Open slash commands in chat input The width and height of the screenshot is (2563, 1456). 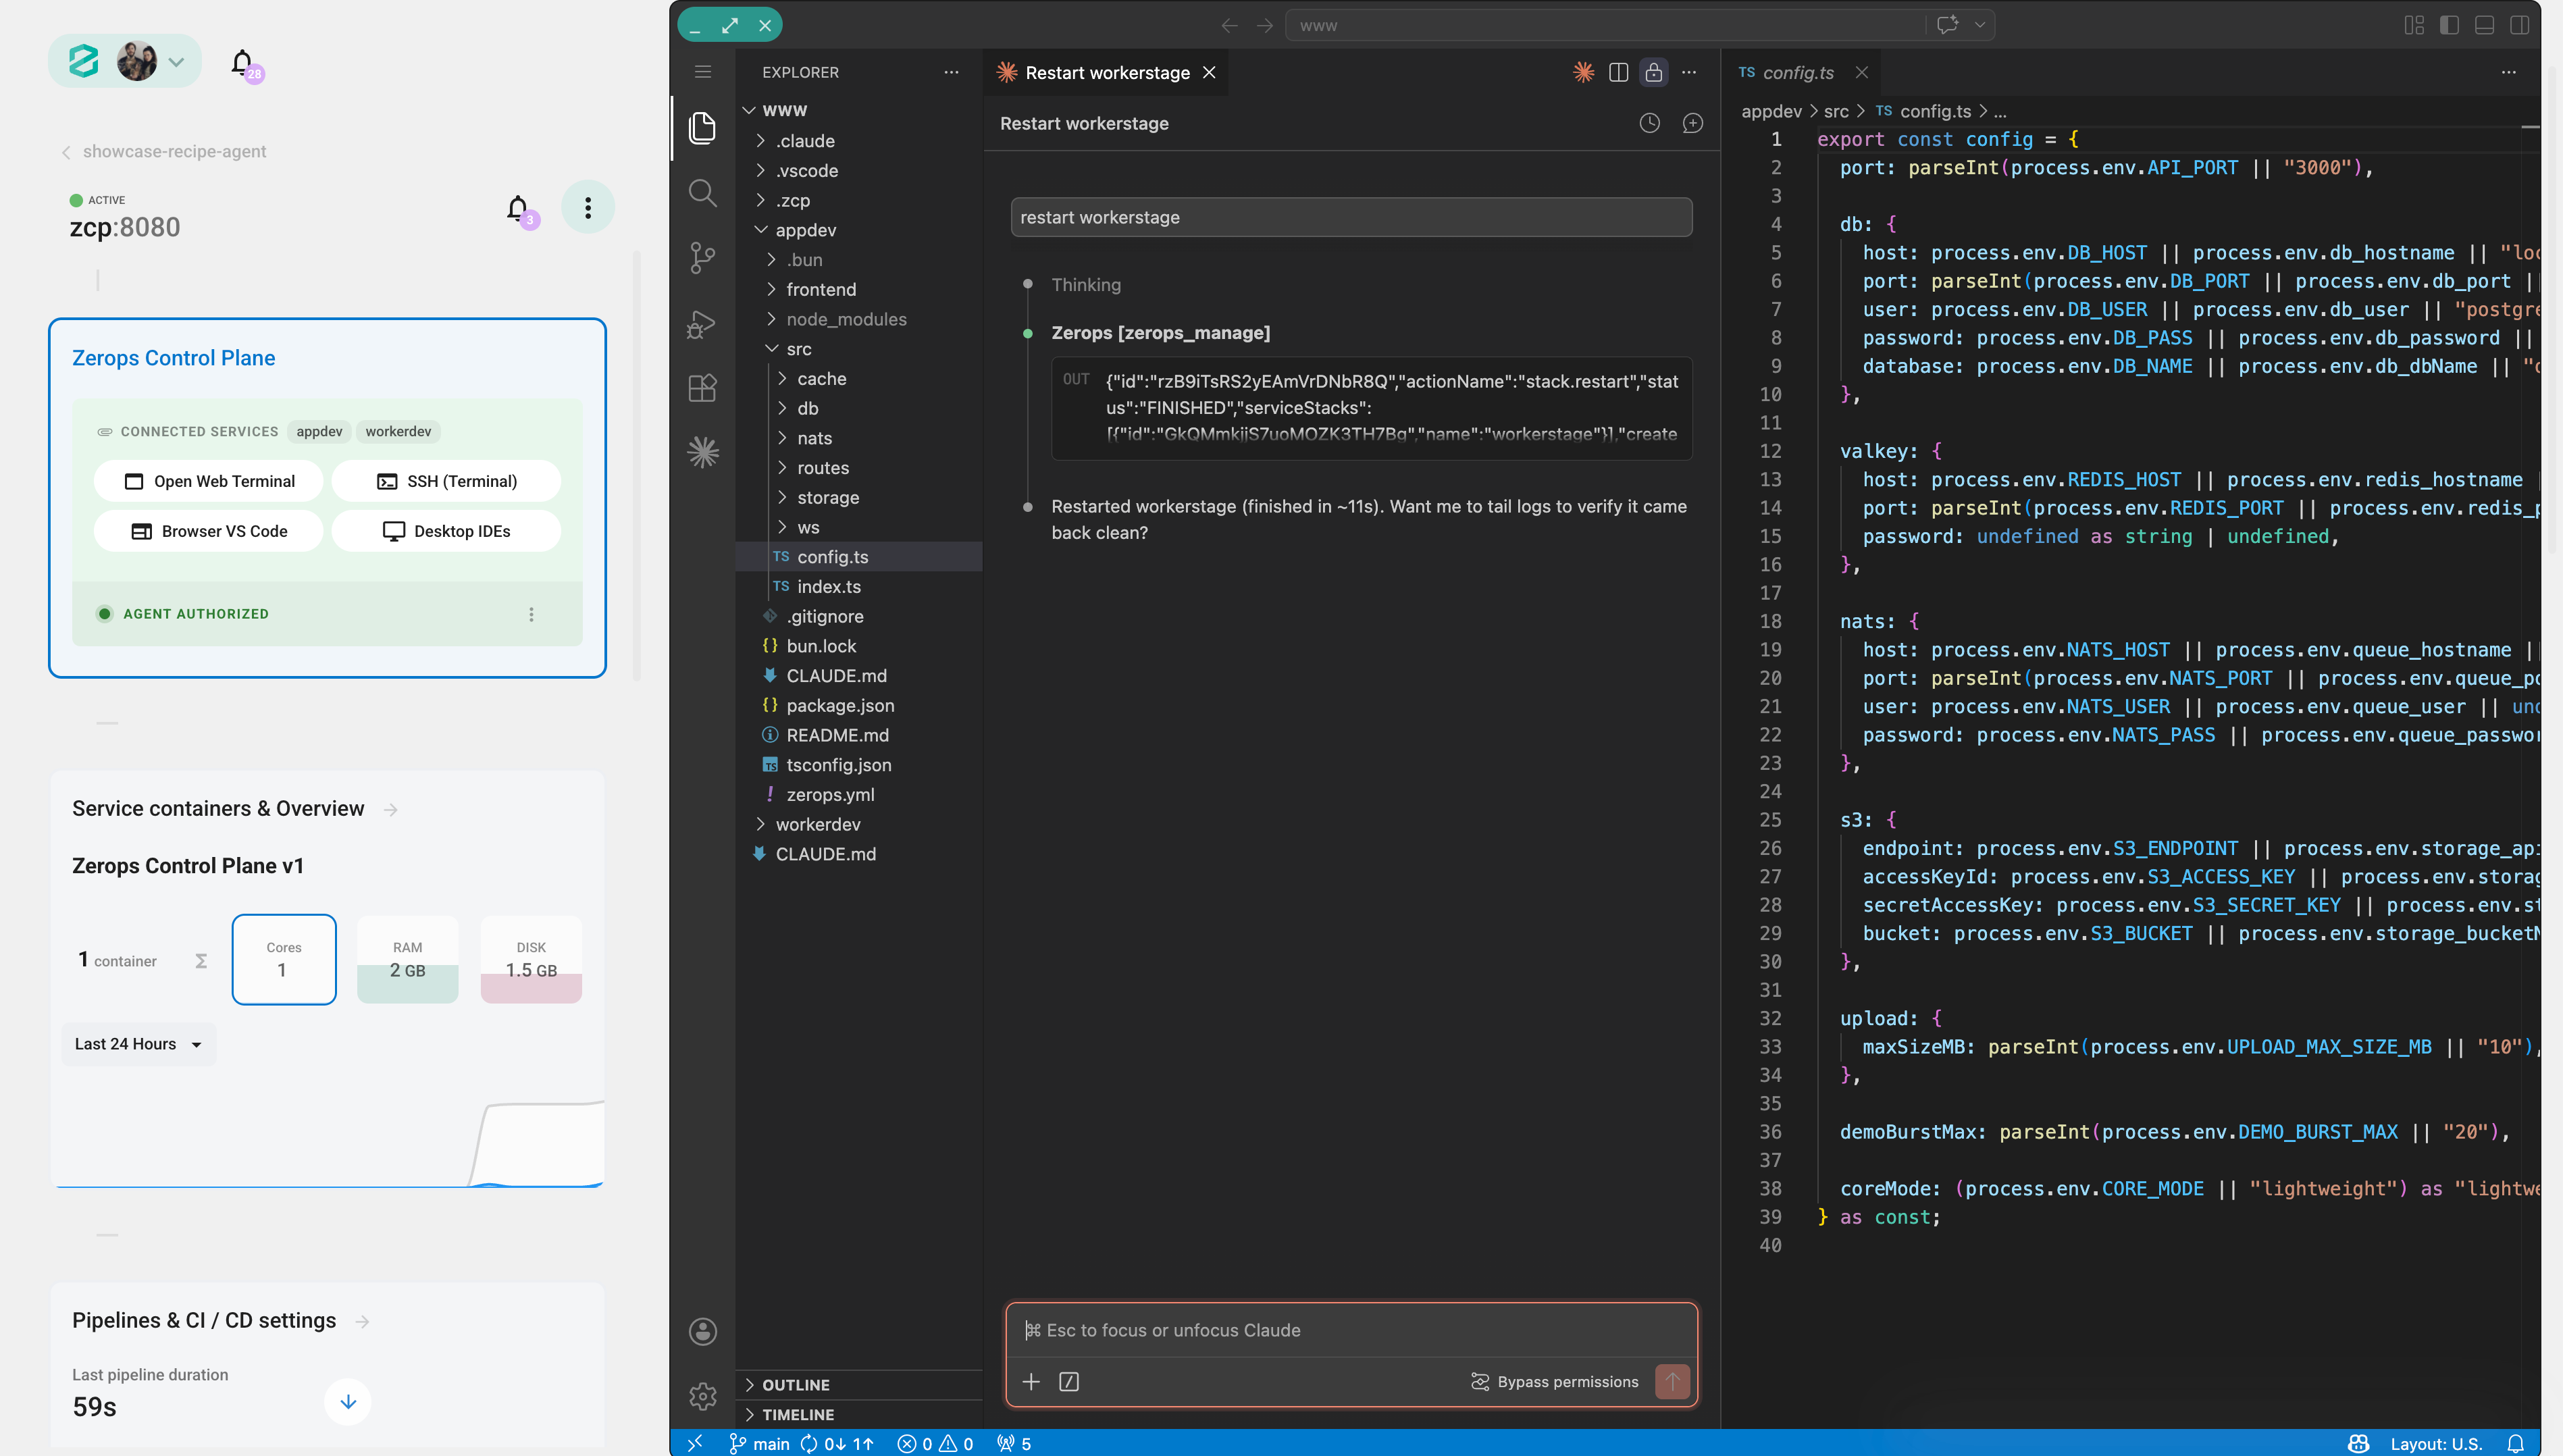1069,1381
